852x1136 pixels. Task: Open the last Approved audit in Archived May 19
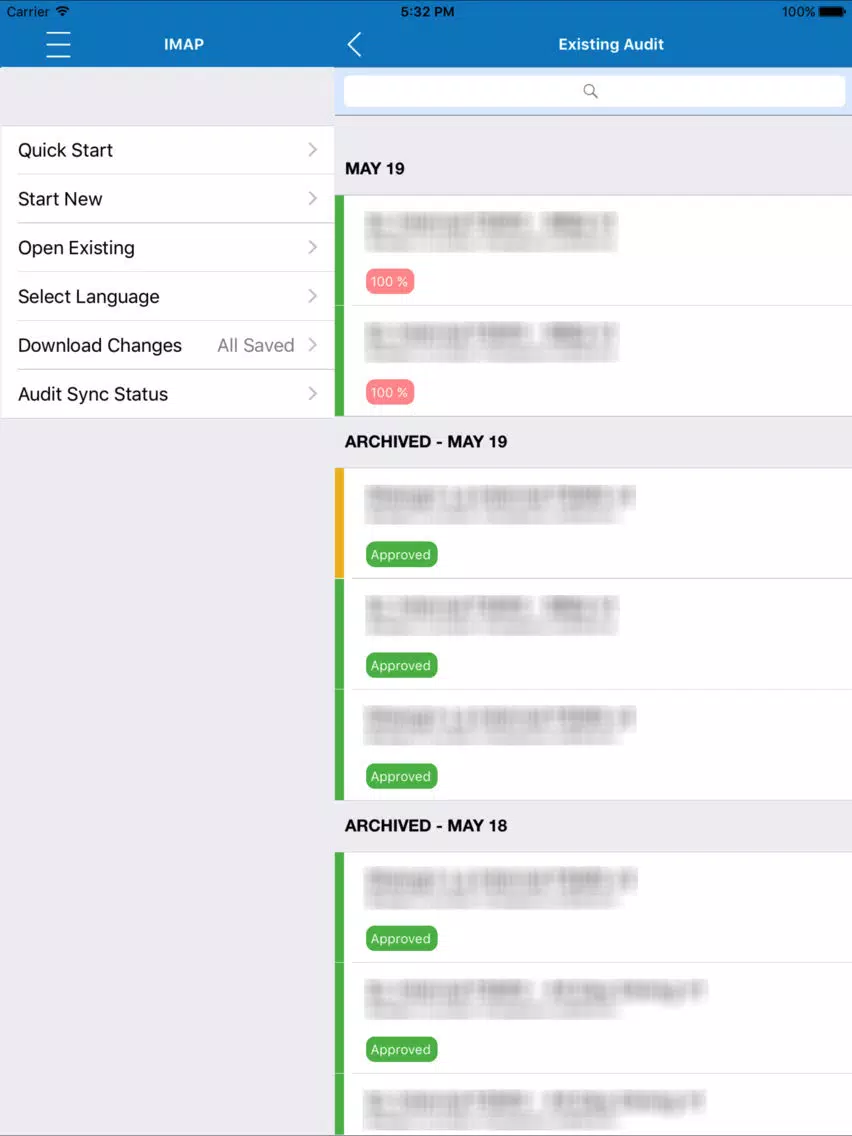598,745
